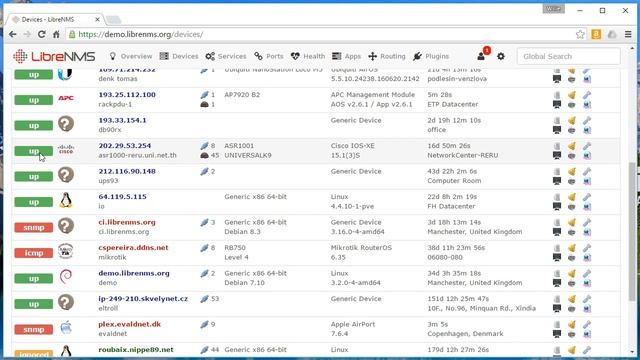Reload the page
The width and height of the screenshot is (640, 360).
(x=42, y=35)
